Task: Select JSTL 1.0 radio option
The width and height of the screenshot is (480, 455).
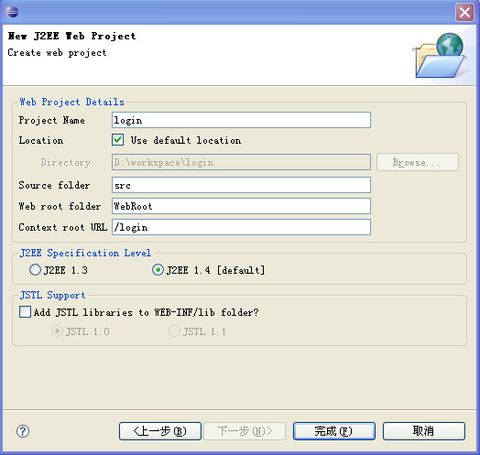Action: click(x=57, y=331)
